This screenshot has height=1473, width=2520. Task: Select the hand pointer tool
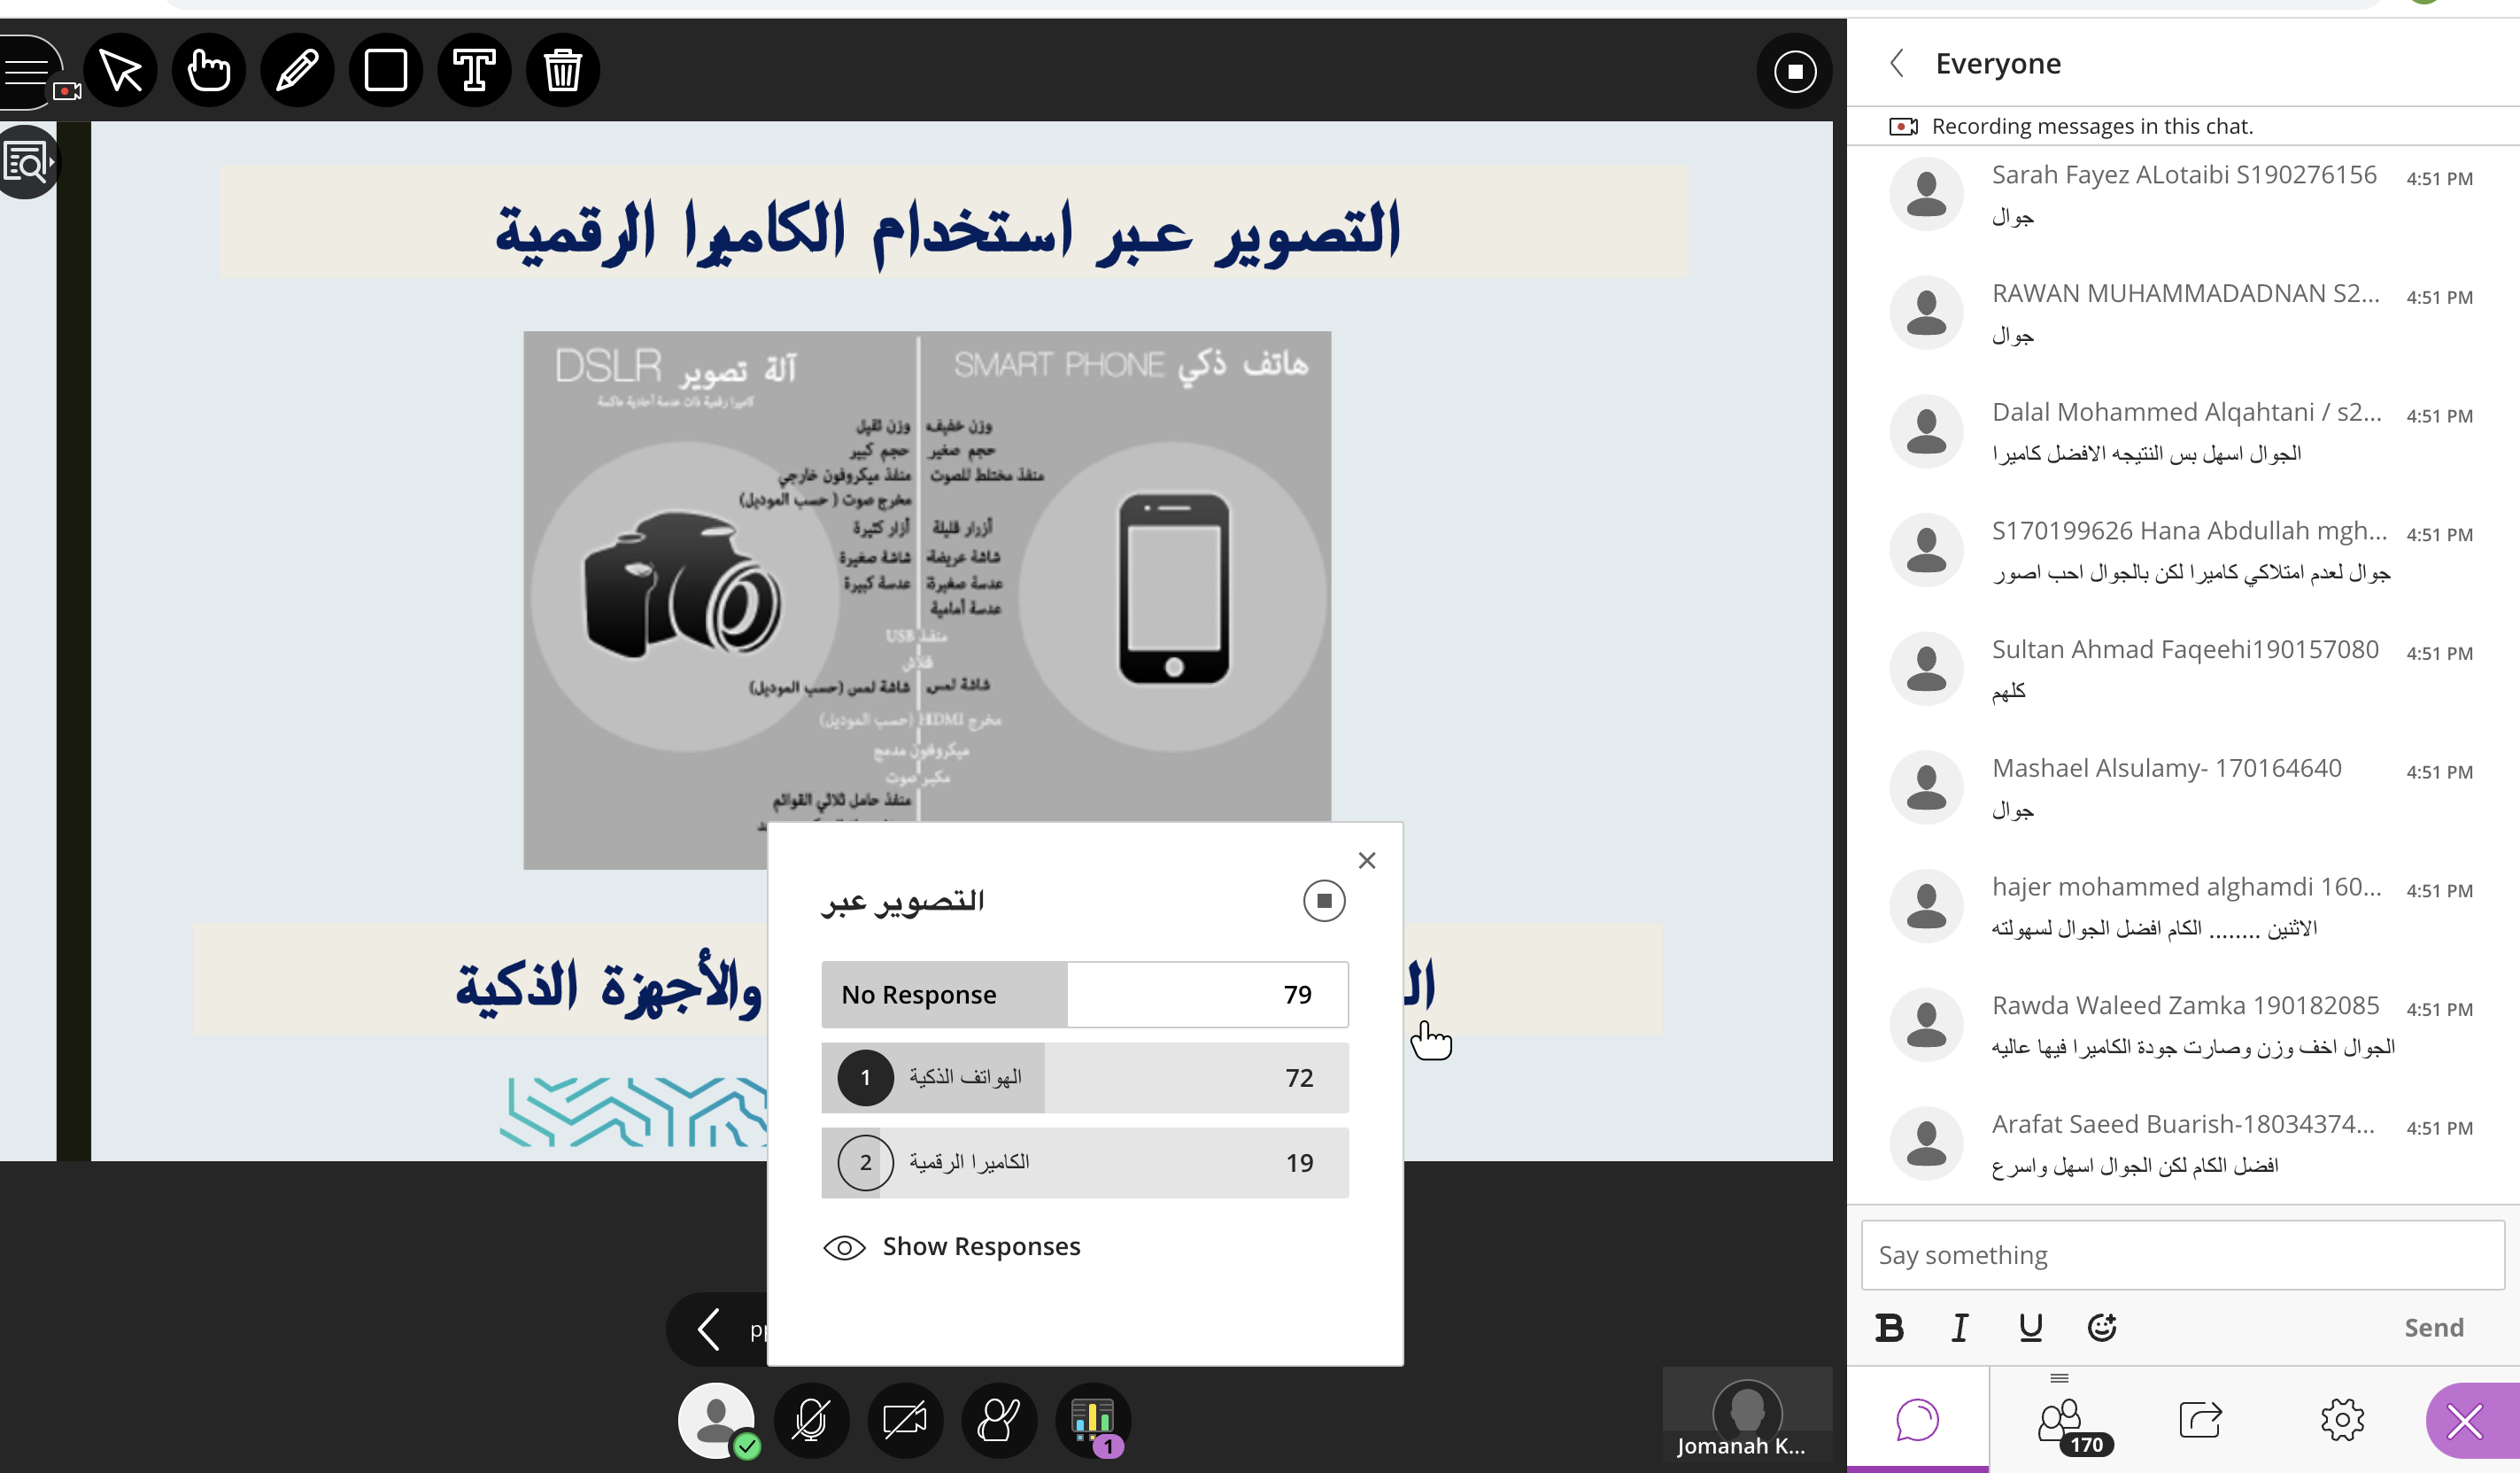click(209, 71)
